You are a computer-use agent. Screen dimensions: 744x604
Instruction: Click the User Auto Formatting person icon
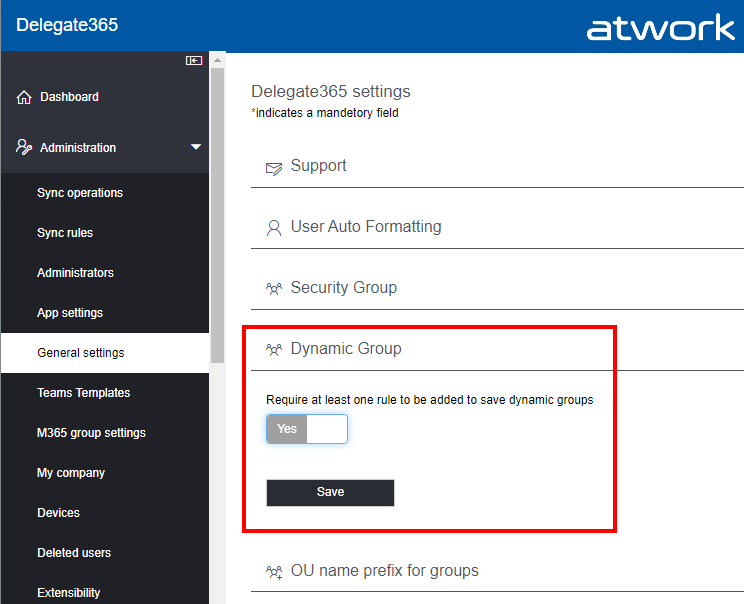click(274, 228)
